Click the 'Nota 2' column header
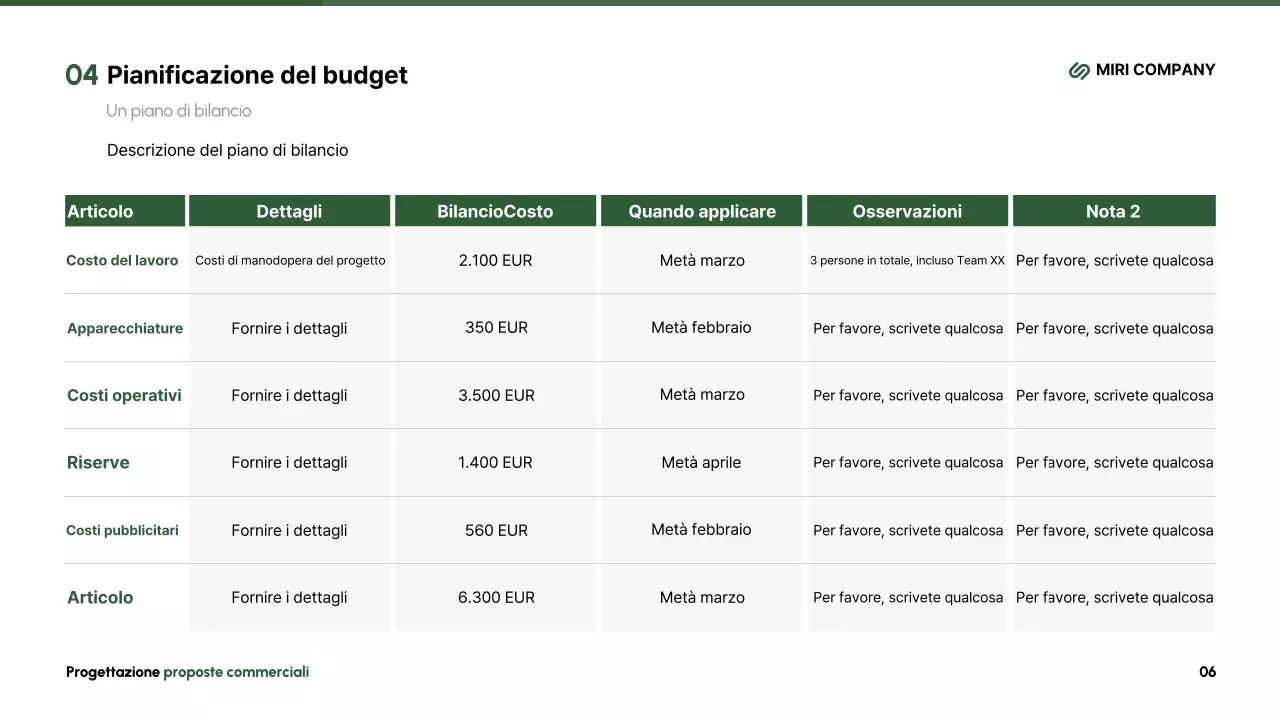 [x=1113, y=211]
